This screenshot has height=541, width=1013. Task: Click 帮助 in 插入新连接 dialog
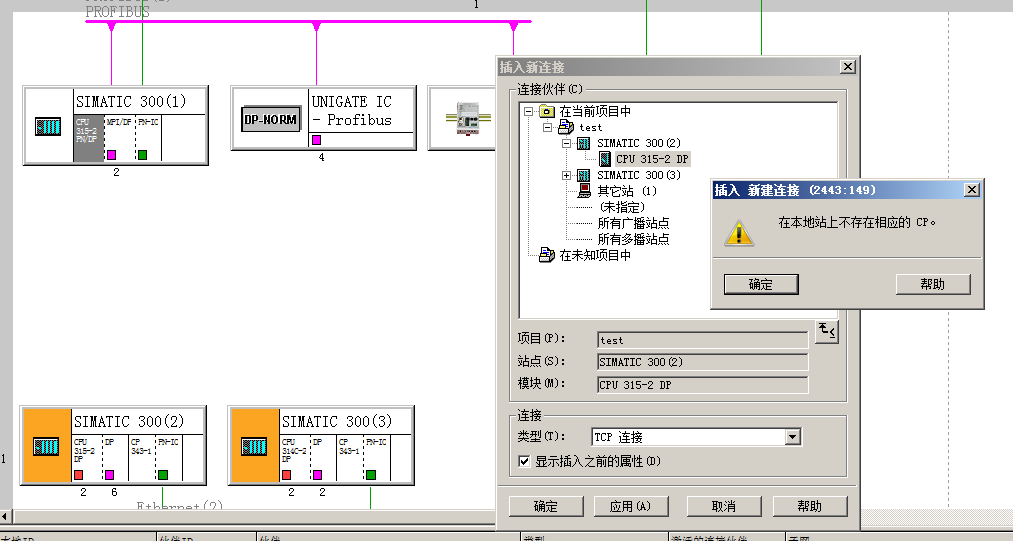(809, 506)
